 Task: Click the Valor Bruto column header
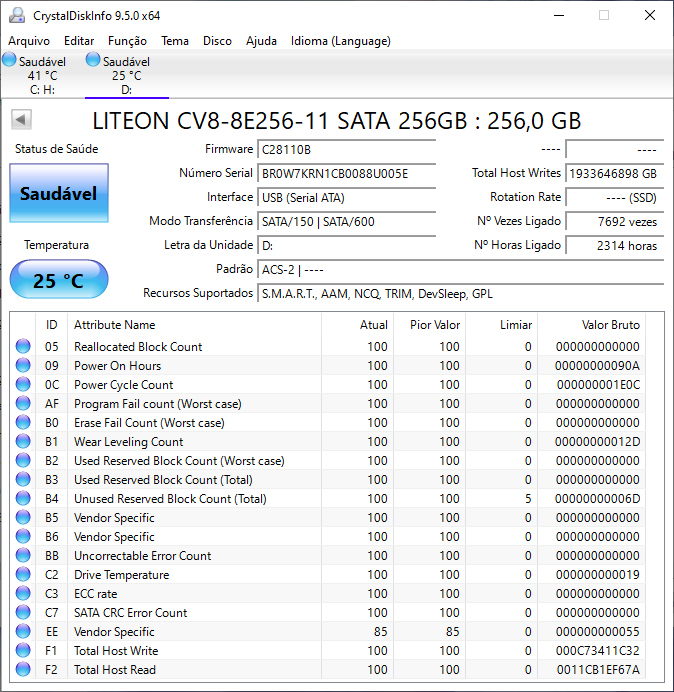click(610, 325)
